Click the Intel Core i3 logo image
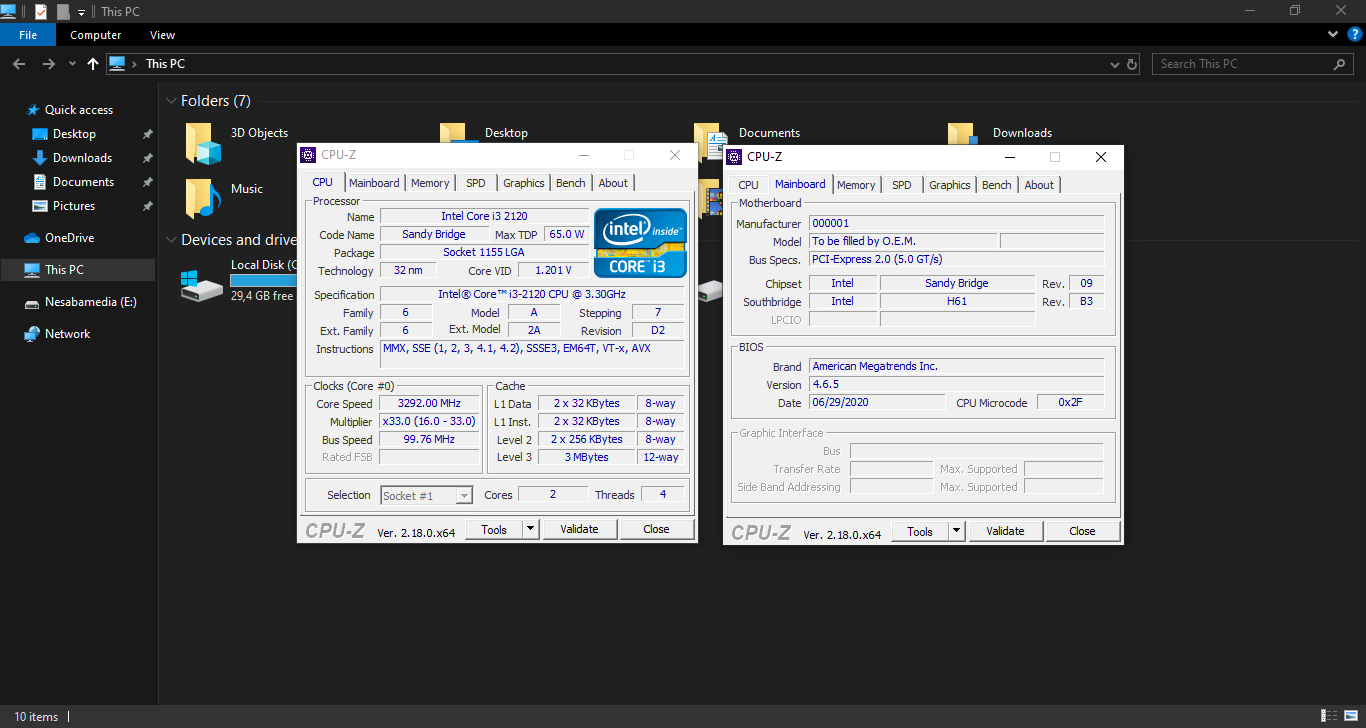 point(640,242)
